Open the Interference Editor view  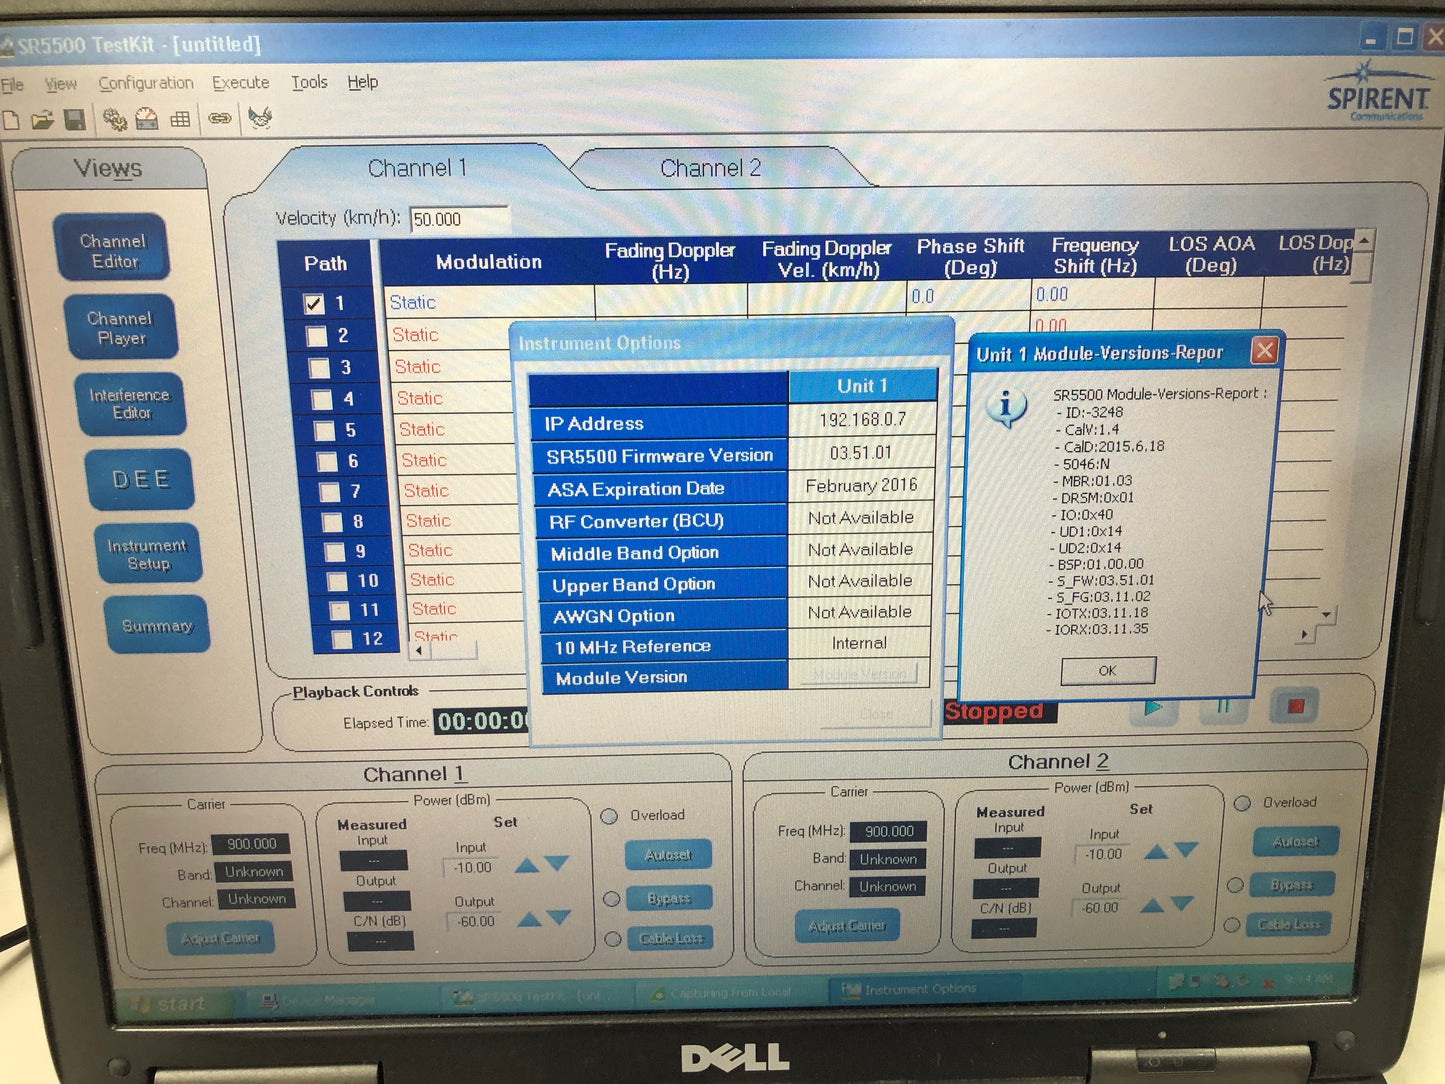pos(130,404)
